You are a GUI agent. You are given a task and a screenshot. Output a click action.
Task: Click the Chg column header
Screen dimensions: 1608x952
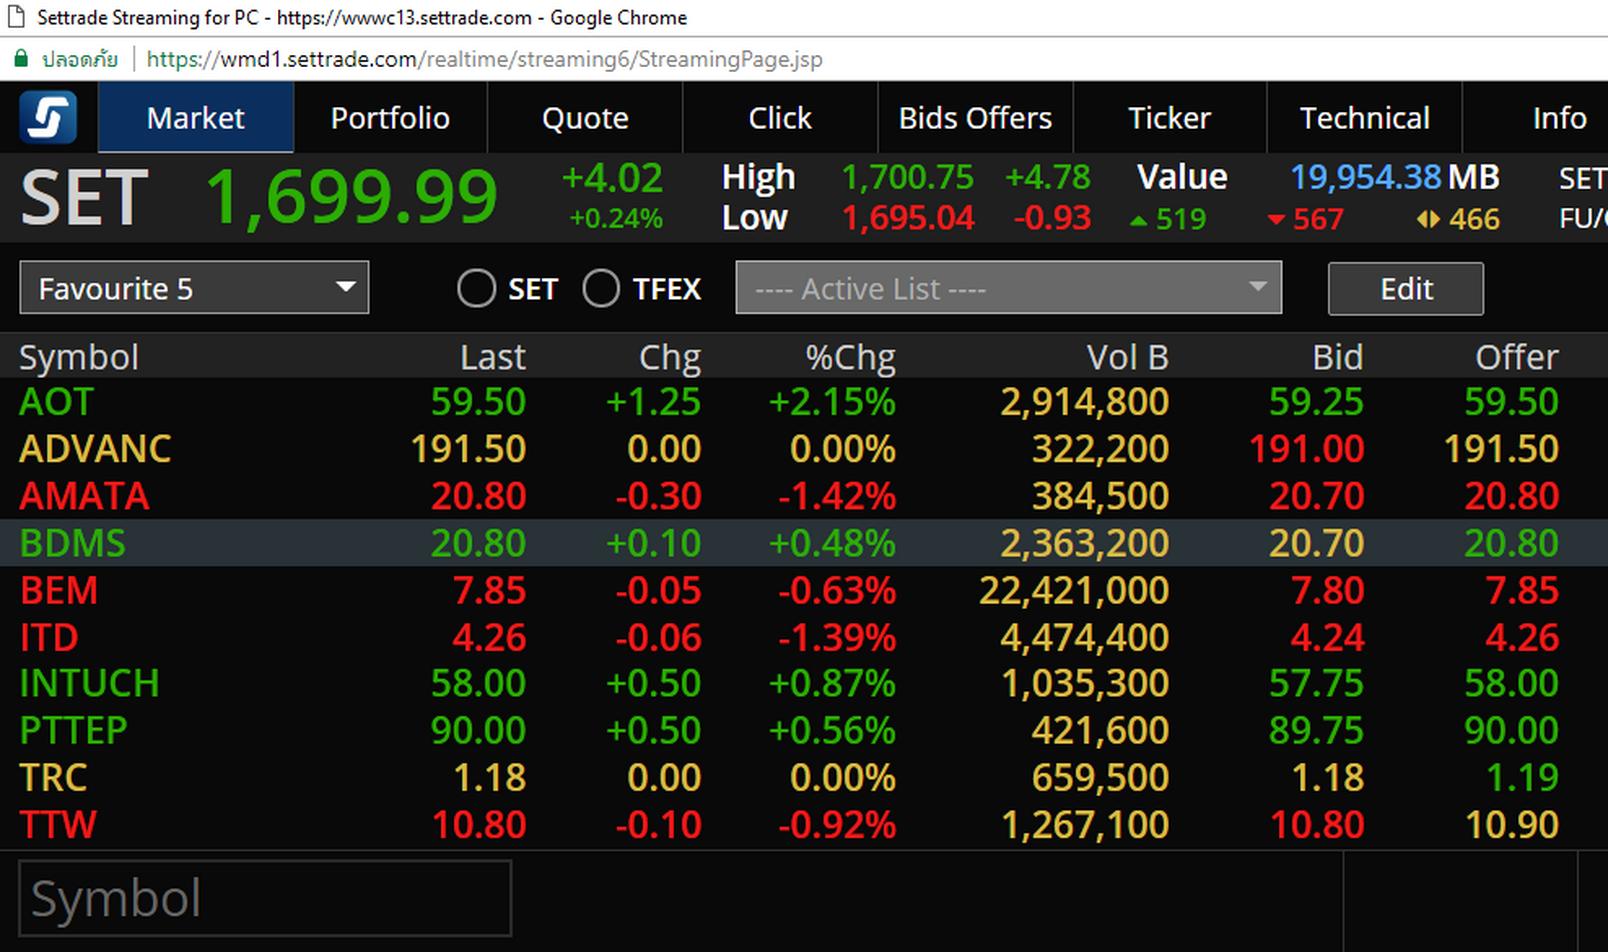(670, 357)
